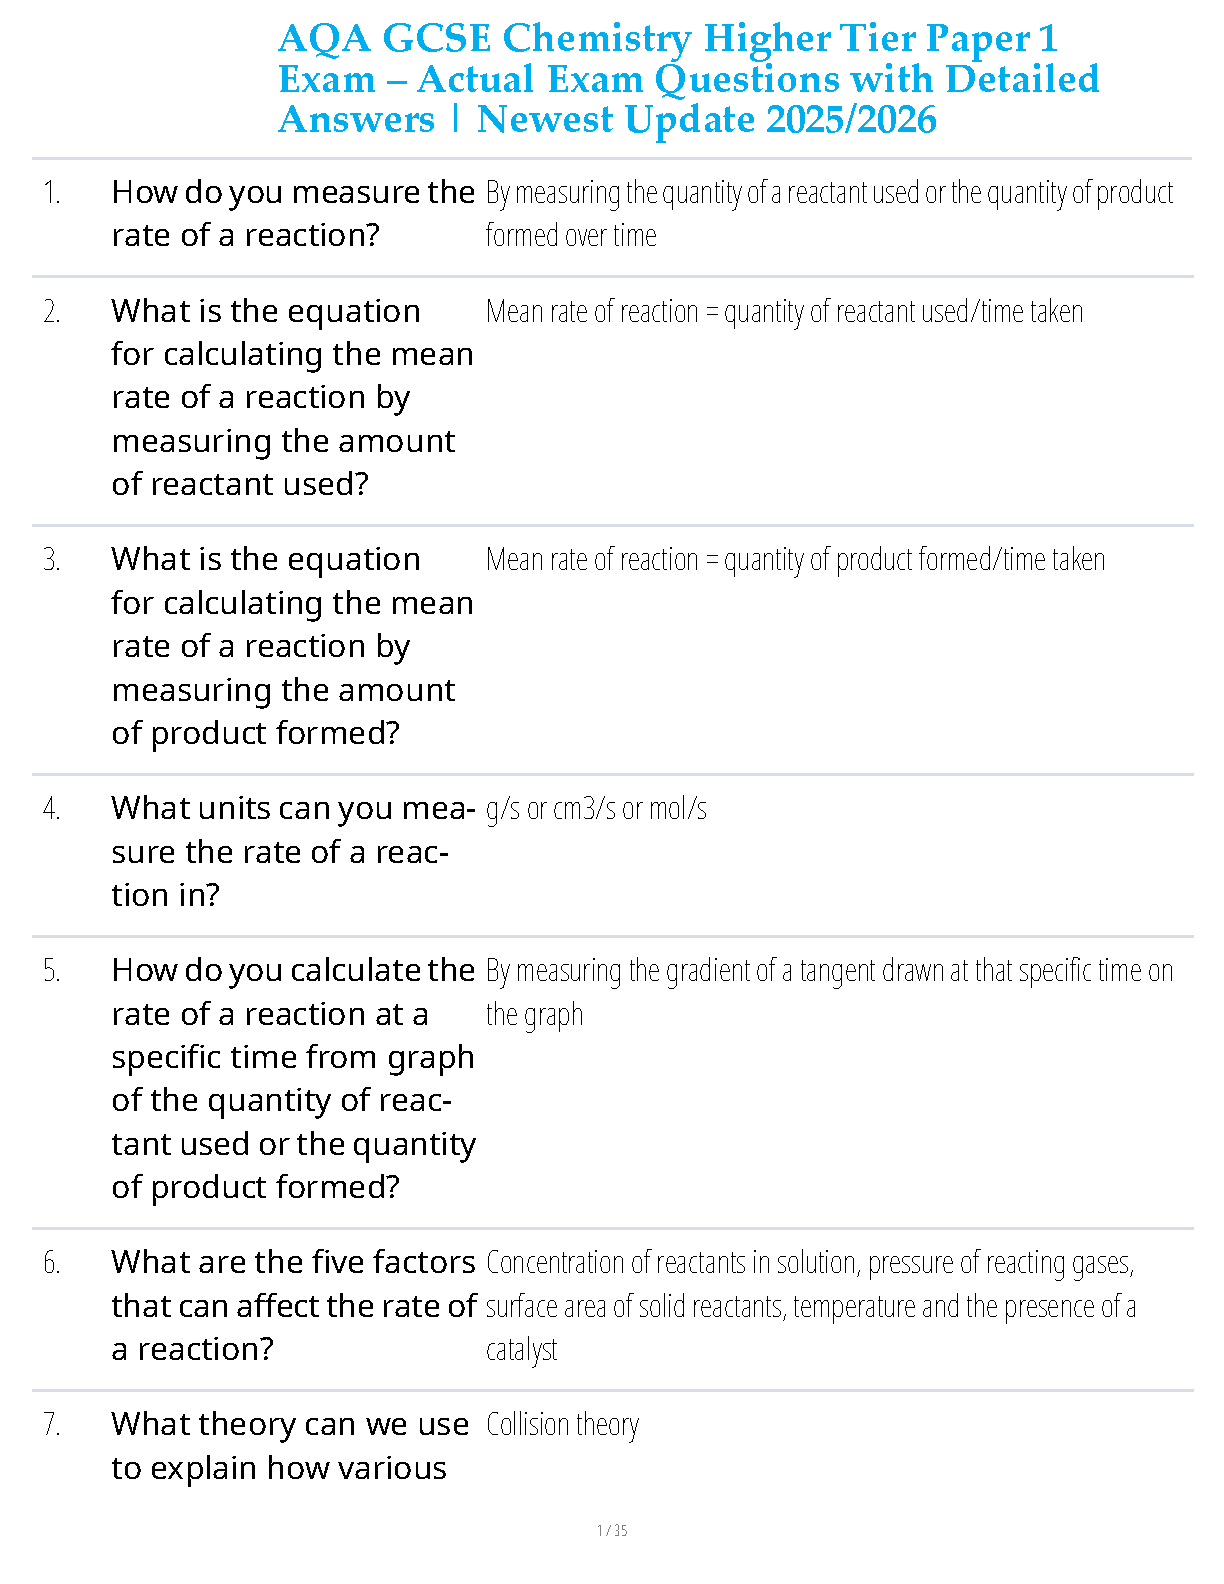The width and height of the screenshot is (1224, 1584).
Task: Click answer 'quantity of reactant used/time taken'
Action: [903, 312]
